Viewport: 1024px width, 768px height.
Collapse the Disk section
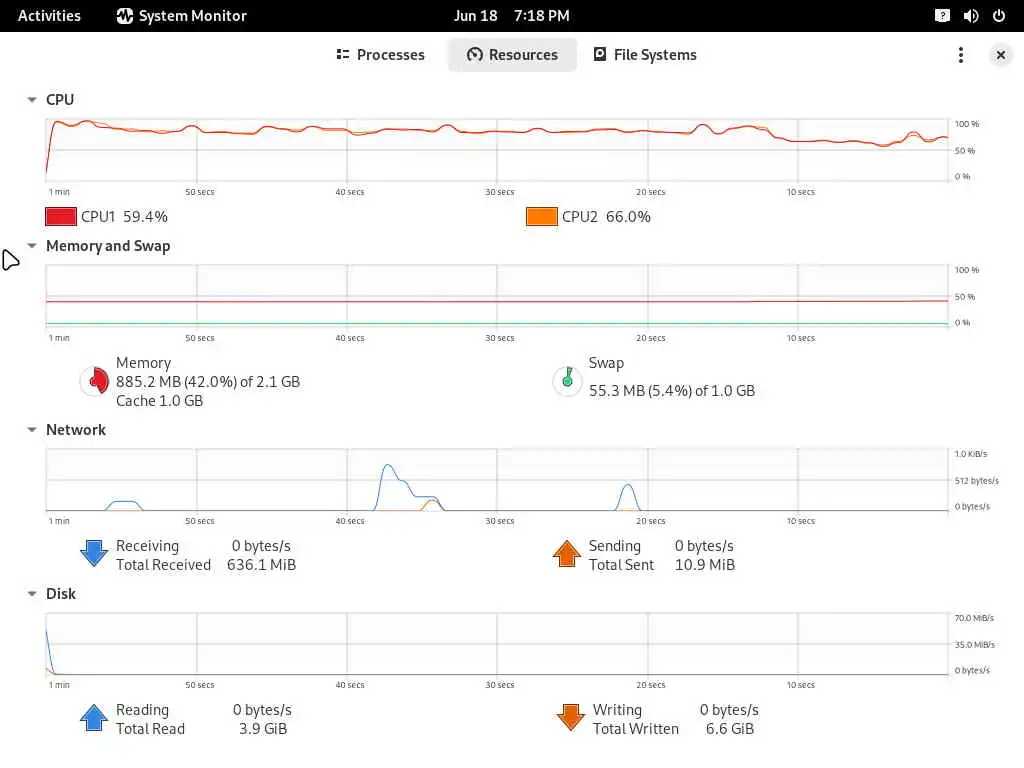(31, 594)
